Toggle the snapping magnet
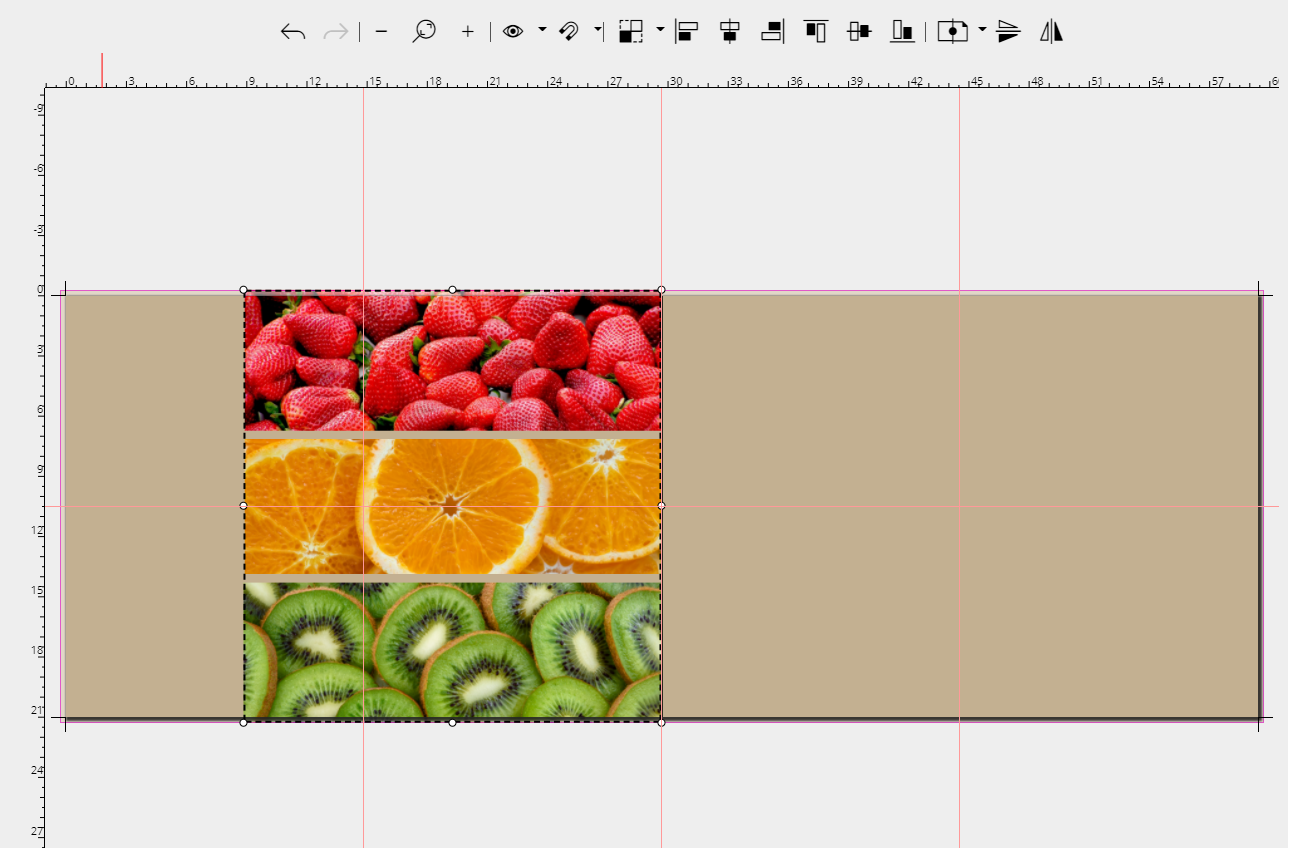 point(567,31)
